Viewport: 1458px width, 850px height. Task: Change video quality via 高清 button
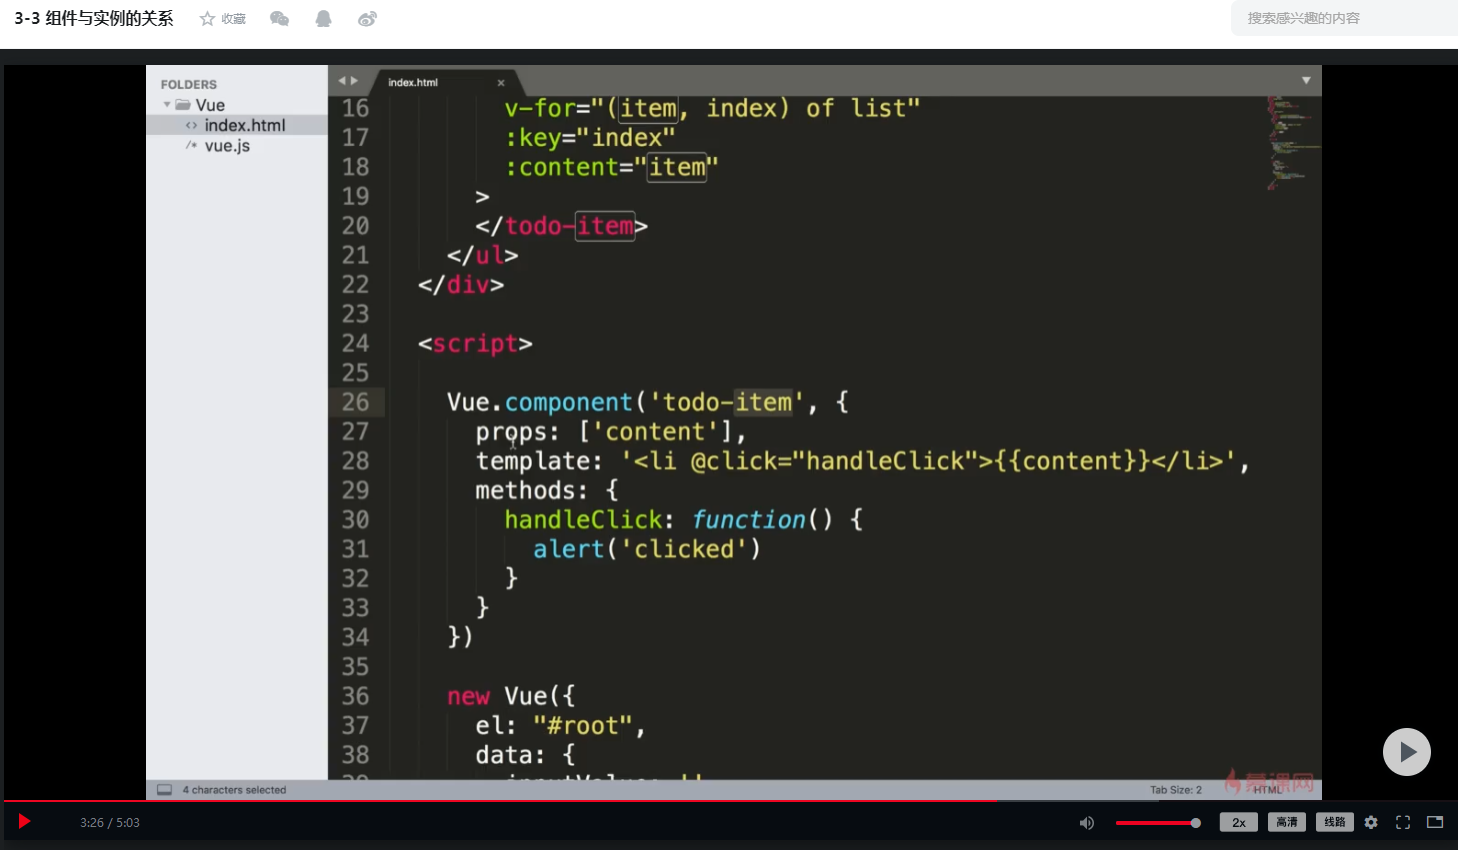1287,822
